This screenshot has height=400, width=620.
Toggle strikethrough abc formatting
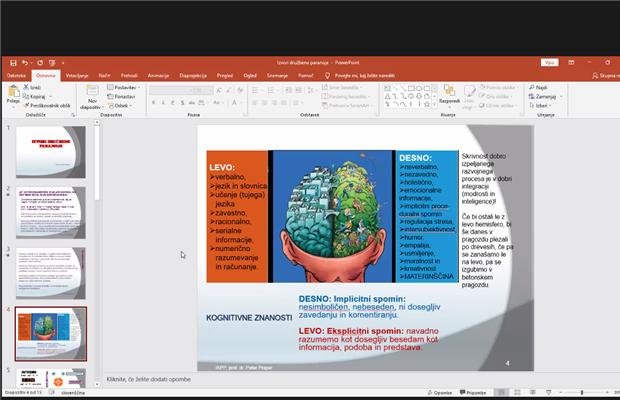click(192, 103)
